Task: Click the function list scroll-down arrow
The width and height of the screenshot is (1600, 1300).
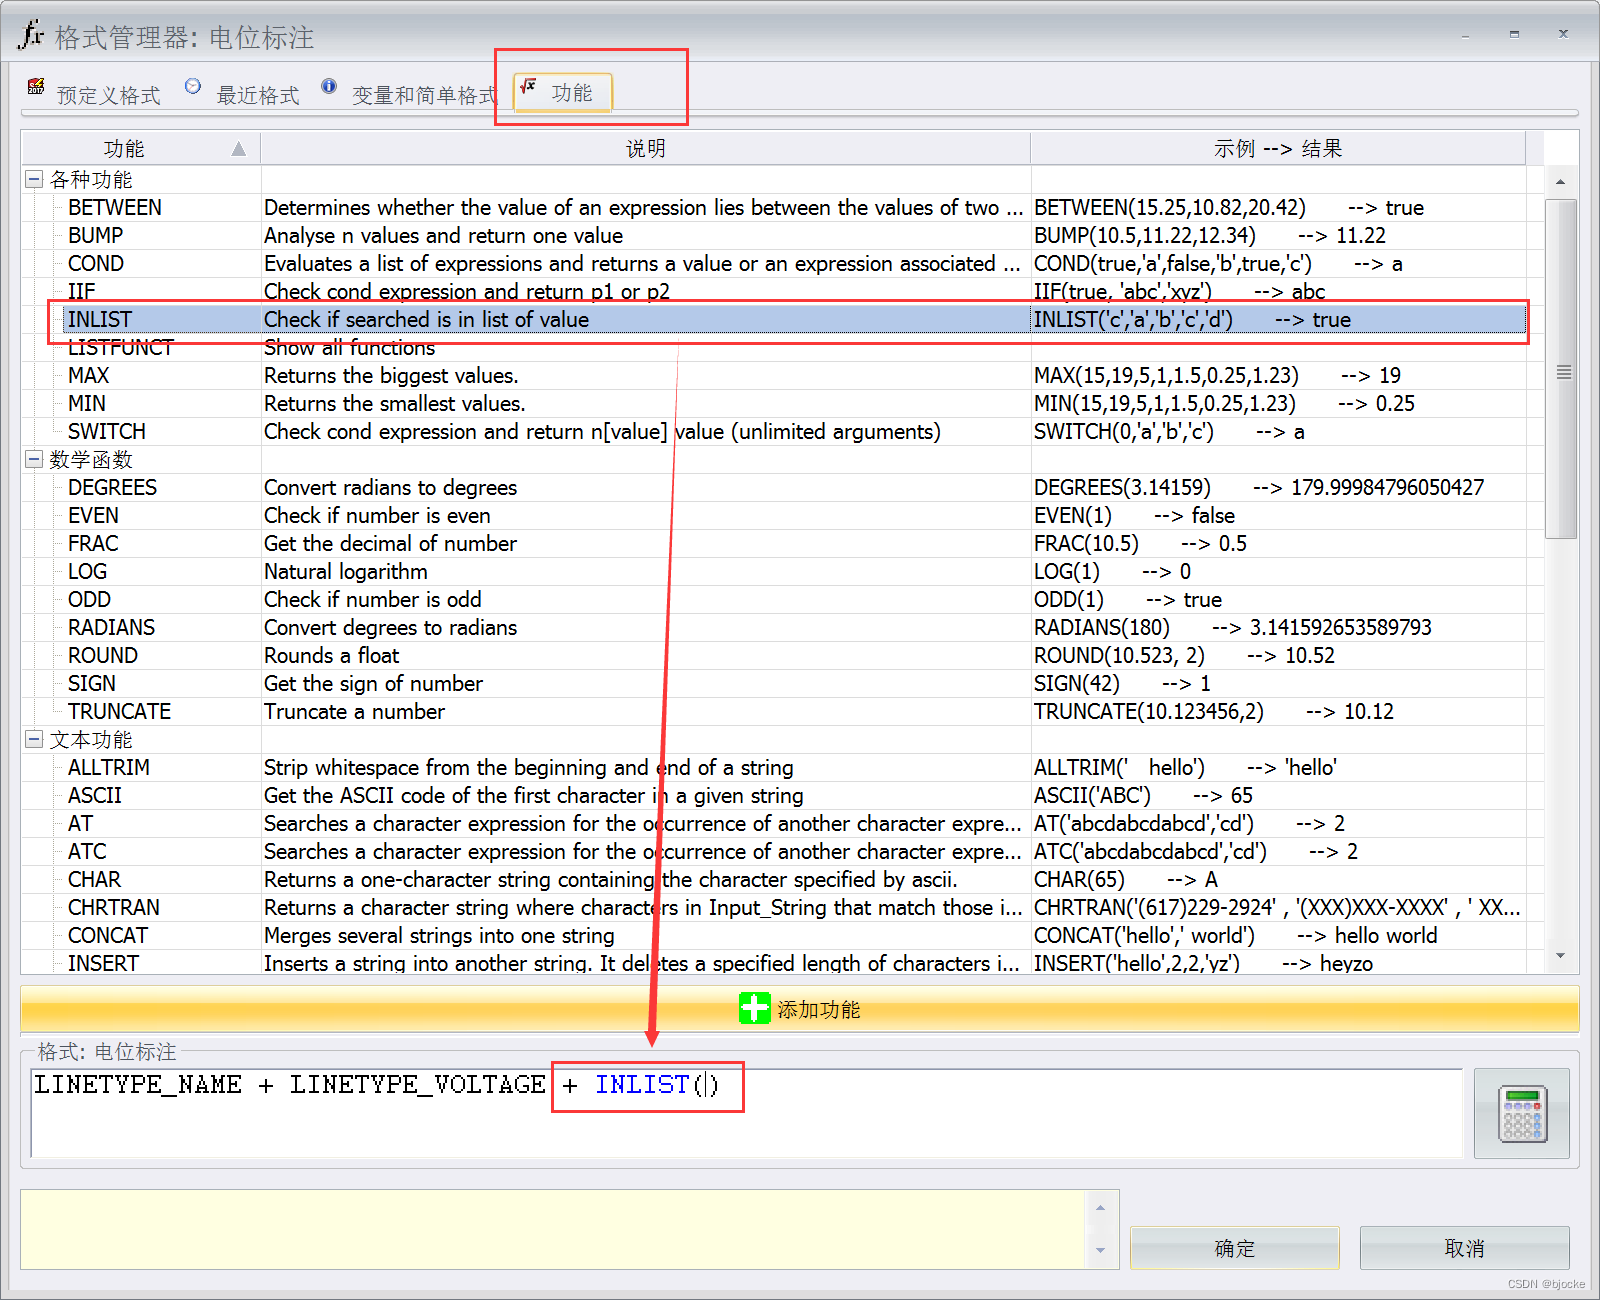Action: coord(1560,956)
